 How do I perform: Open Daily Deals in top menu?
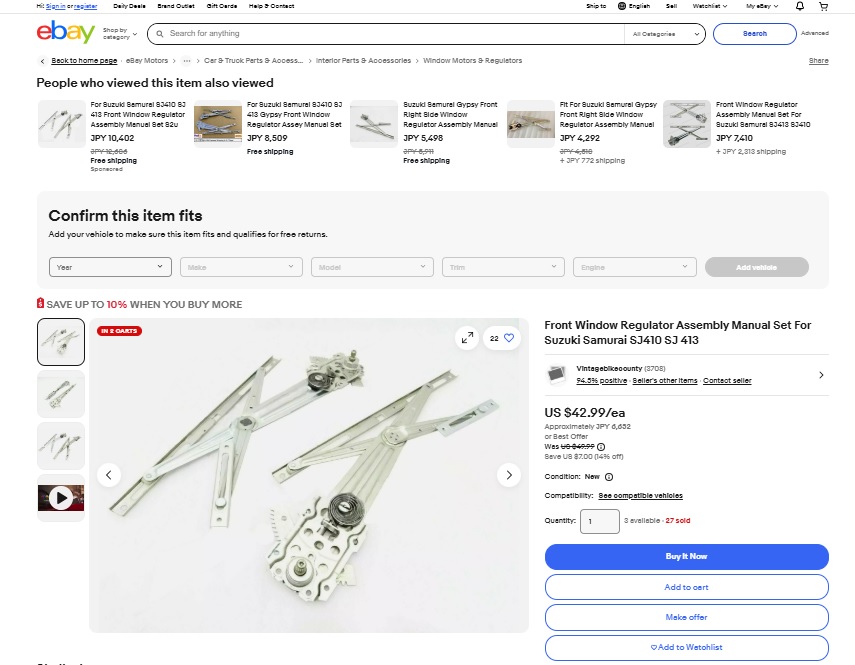click(129, 6)
